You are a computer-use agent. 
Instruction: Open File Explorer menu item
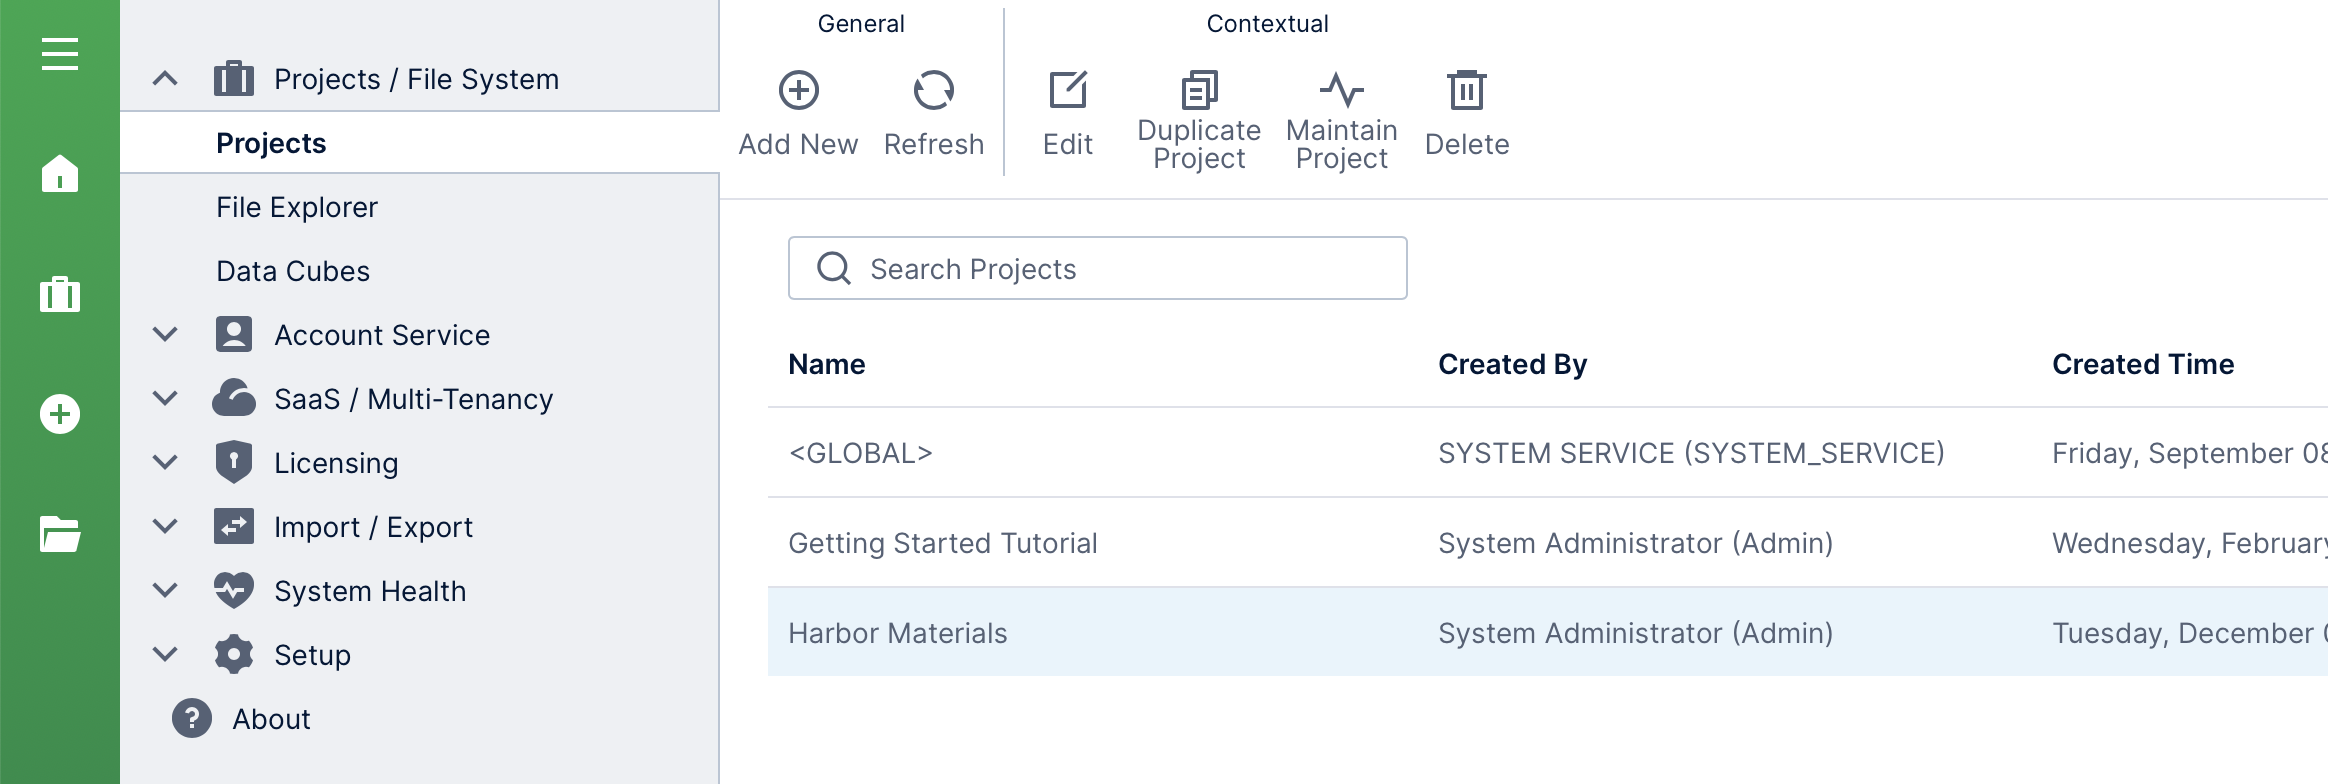[297, 207]
